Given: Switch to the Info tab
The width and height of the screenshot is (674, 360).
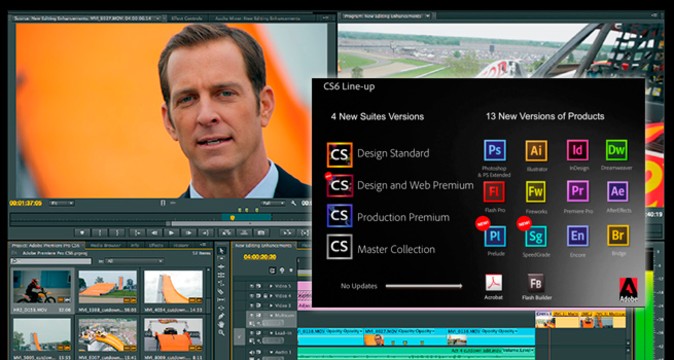Looking at the screenshot, I should pyautogui.click(x=135, y=245).
